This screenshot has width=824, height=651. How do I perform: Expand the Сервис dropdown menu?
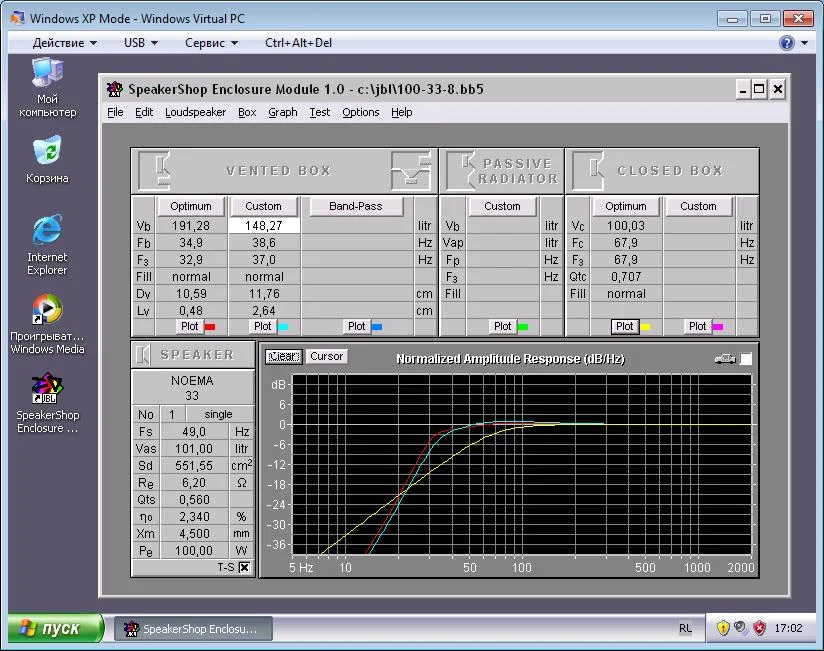coord(211,43)
